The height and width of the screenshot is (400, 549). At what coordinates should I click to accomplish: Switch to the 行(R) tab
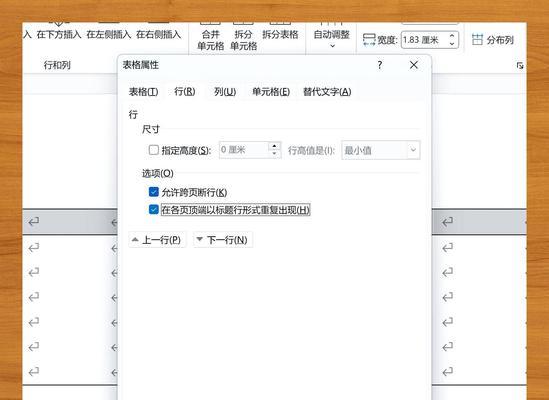(185, 92)
